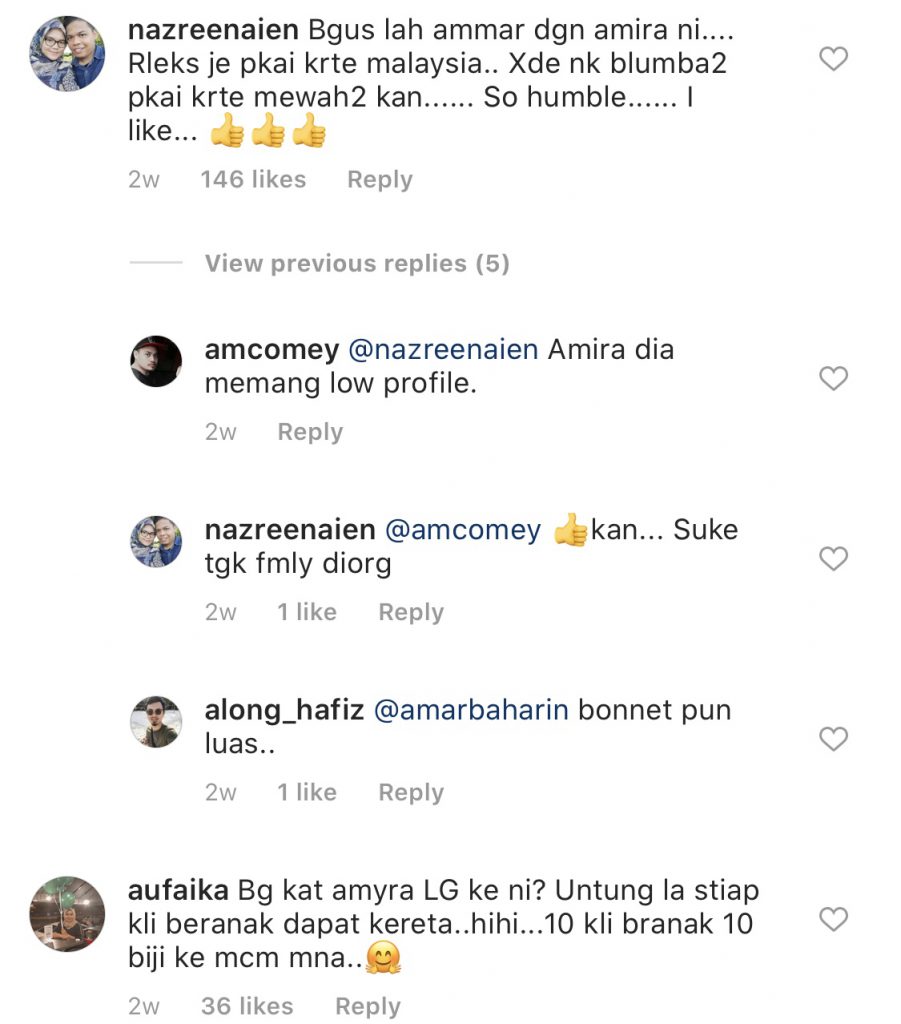Tap heart beside amcomey's low profile reply
Viewport: 901px width, 1024px height.
click(x=833, y=378)
